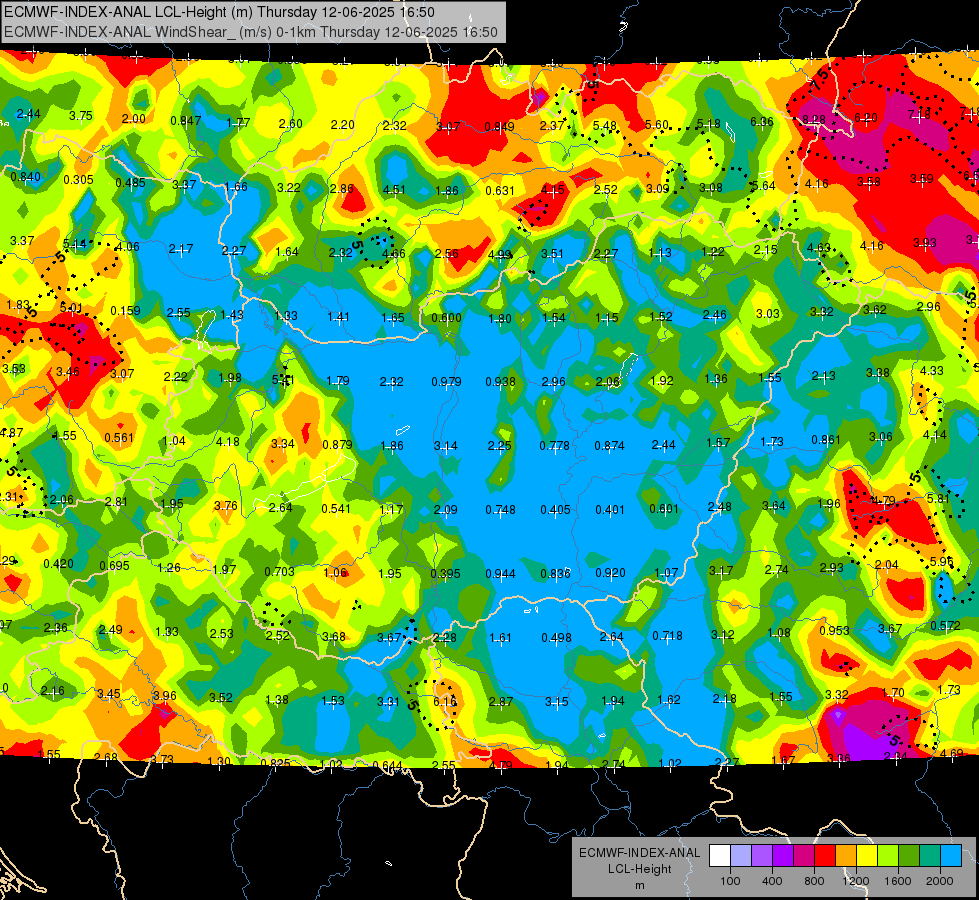Click the grid value '6.16'
This screenshot has height=900, width=979.
(x=445, y=702)
